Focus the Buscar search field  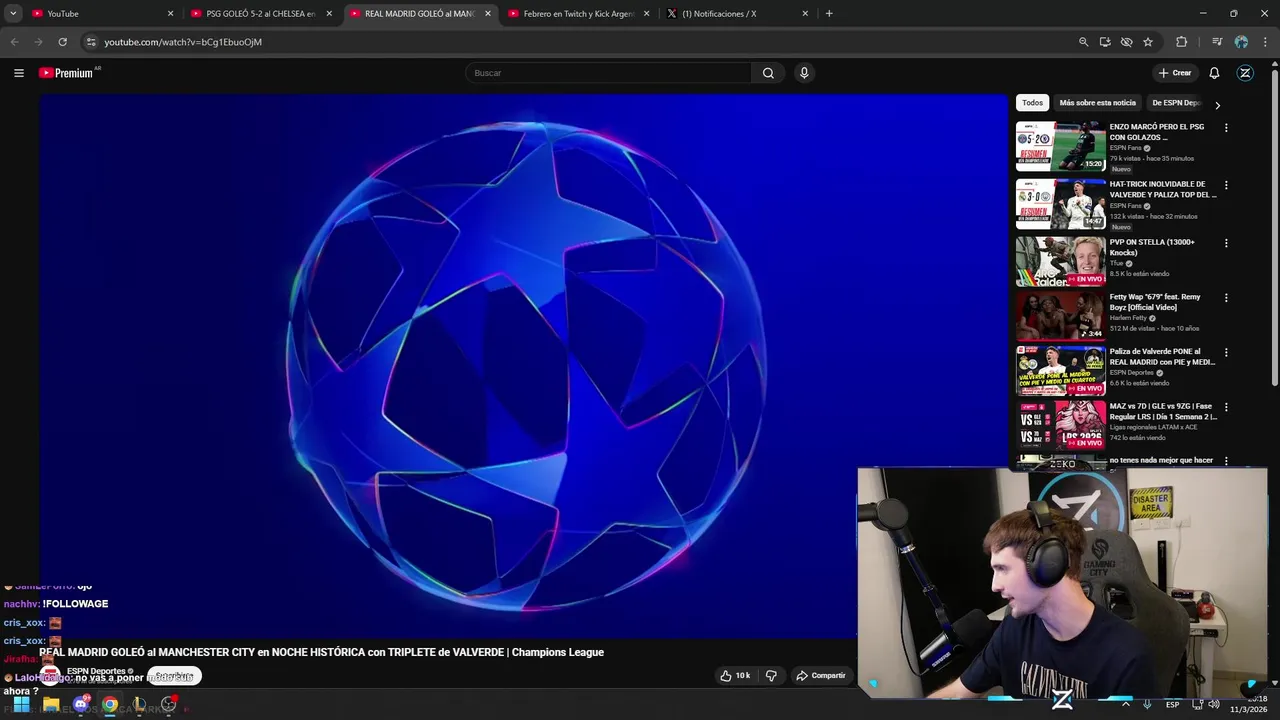(x=608, y=73)
